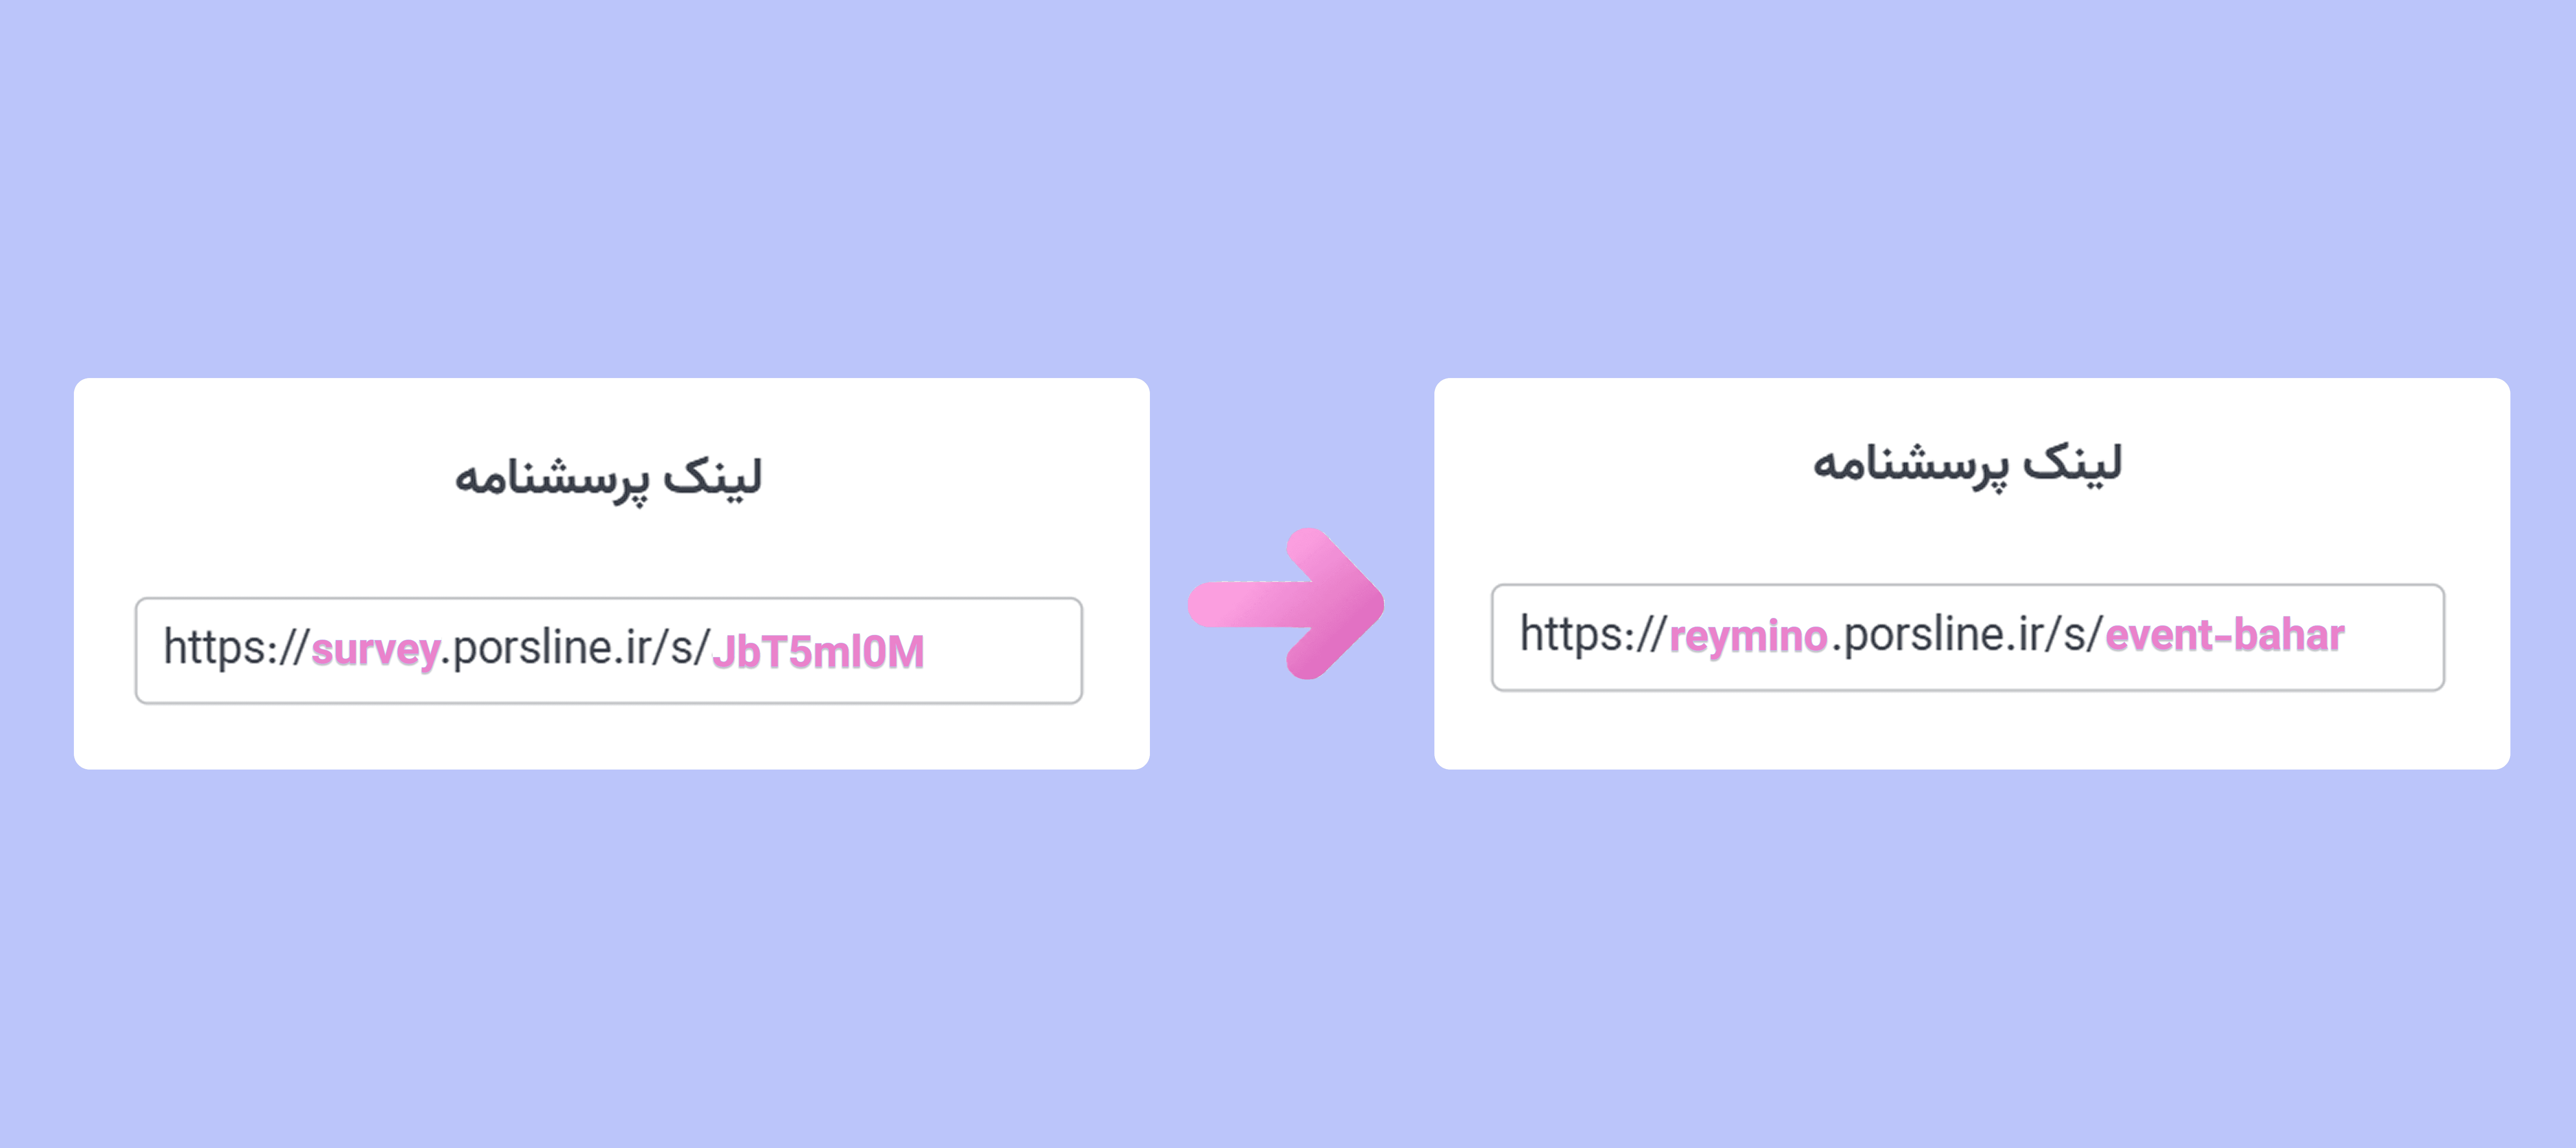
Task: Select the pink 'reymino' subdomain text
Action: [x=1748, y=637]
